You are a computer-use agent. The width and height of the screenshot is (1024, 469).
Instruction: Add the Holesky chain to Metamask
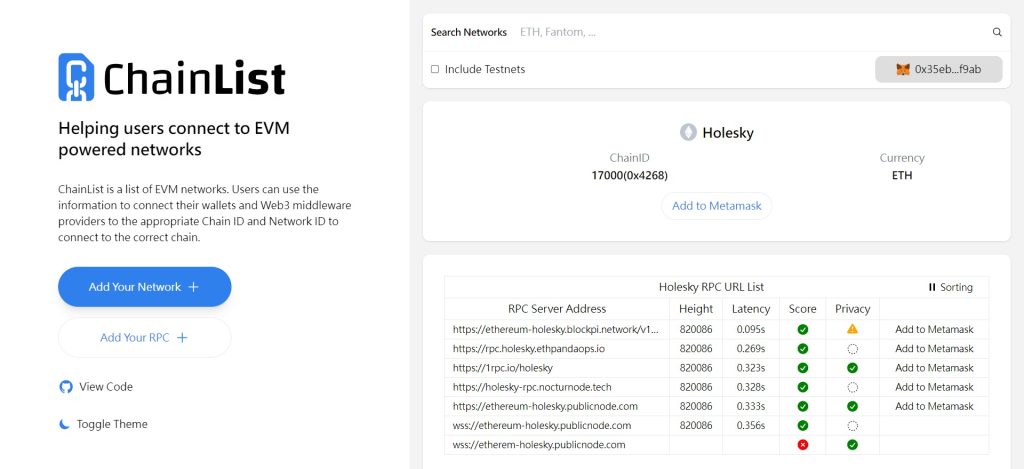click(716, 206)
